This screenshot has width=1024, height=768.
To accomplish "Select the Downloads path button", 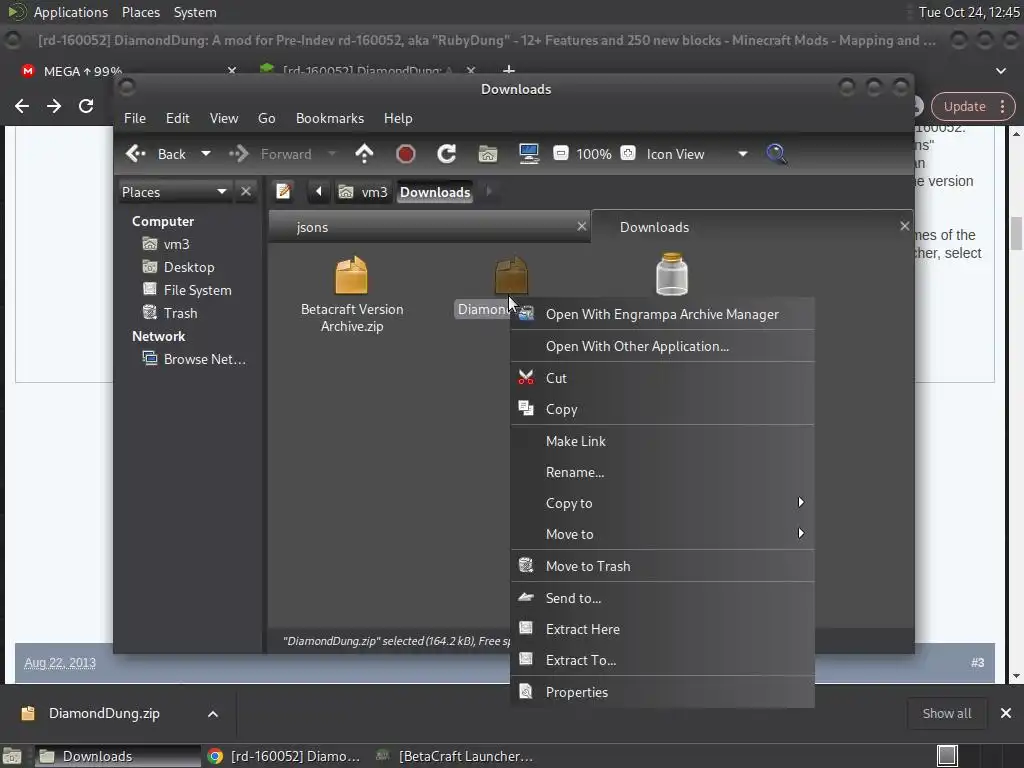I will [x=435, y=192].
